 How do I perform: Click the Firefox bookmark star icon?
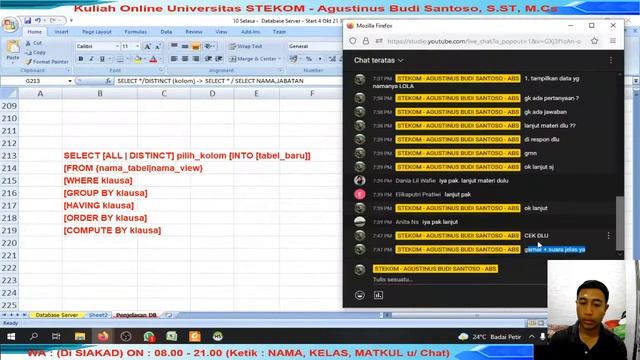point(595,41)
